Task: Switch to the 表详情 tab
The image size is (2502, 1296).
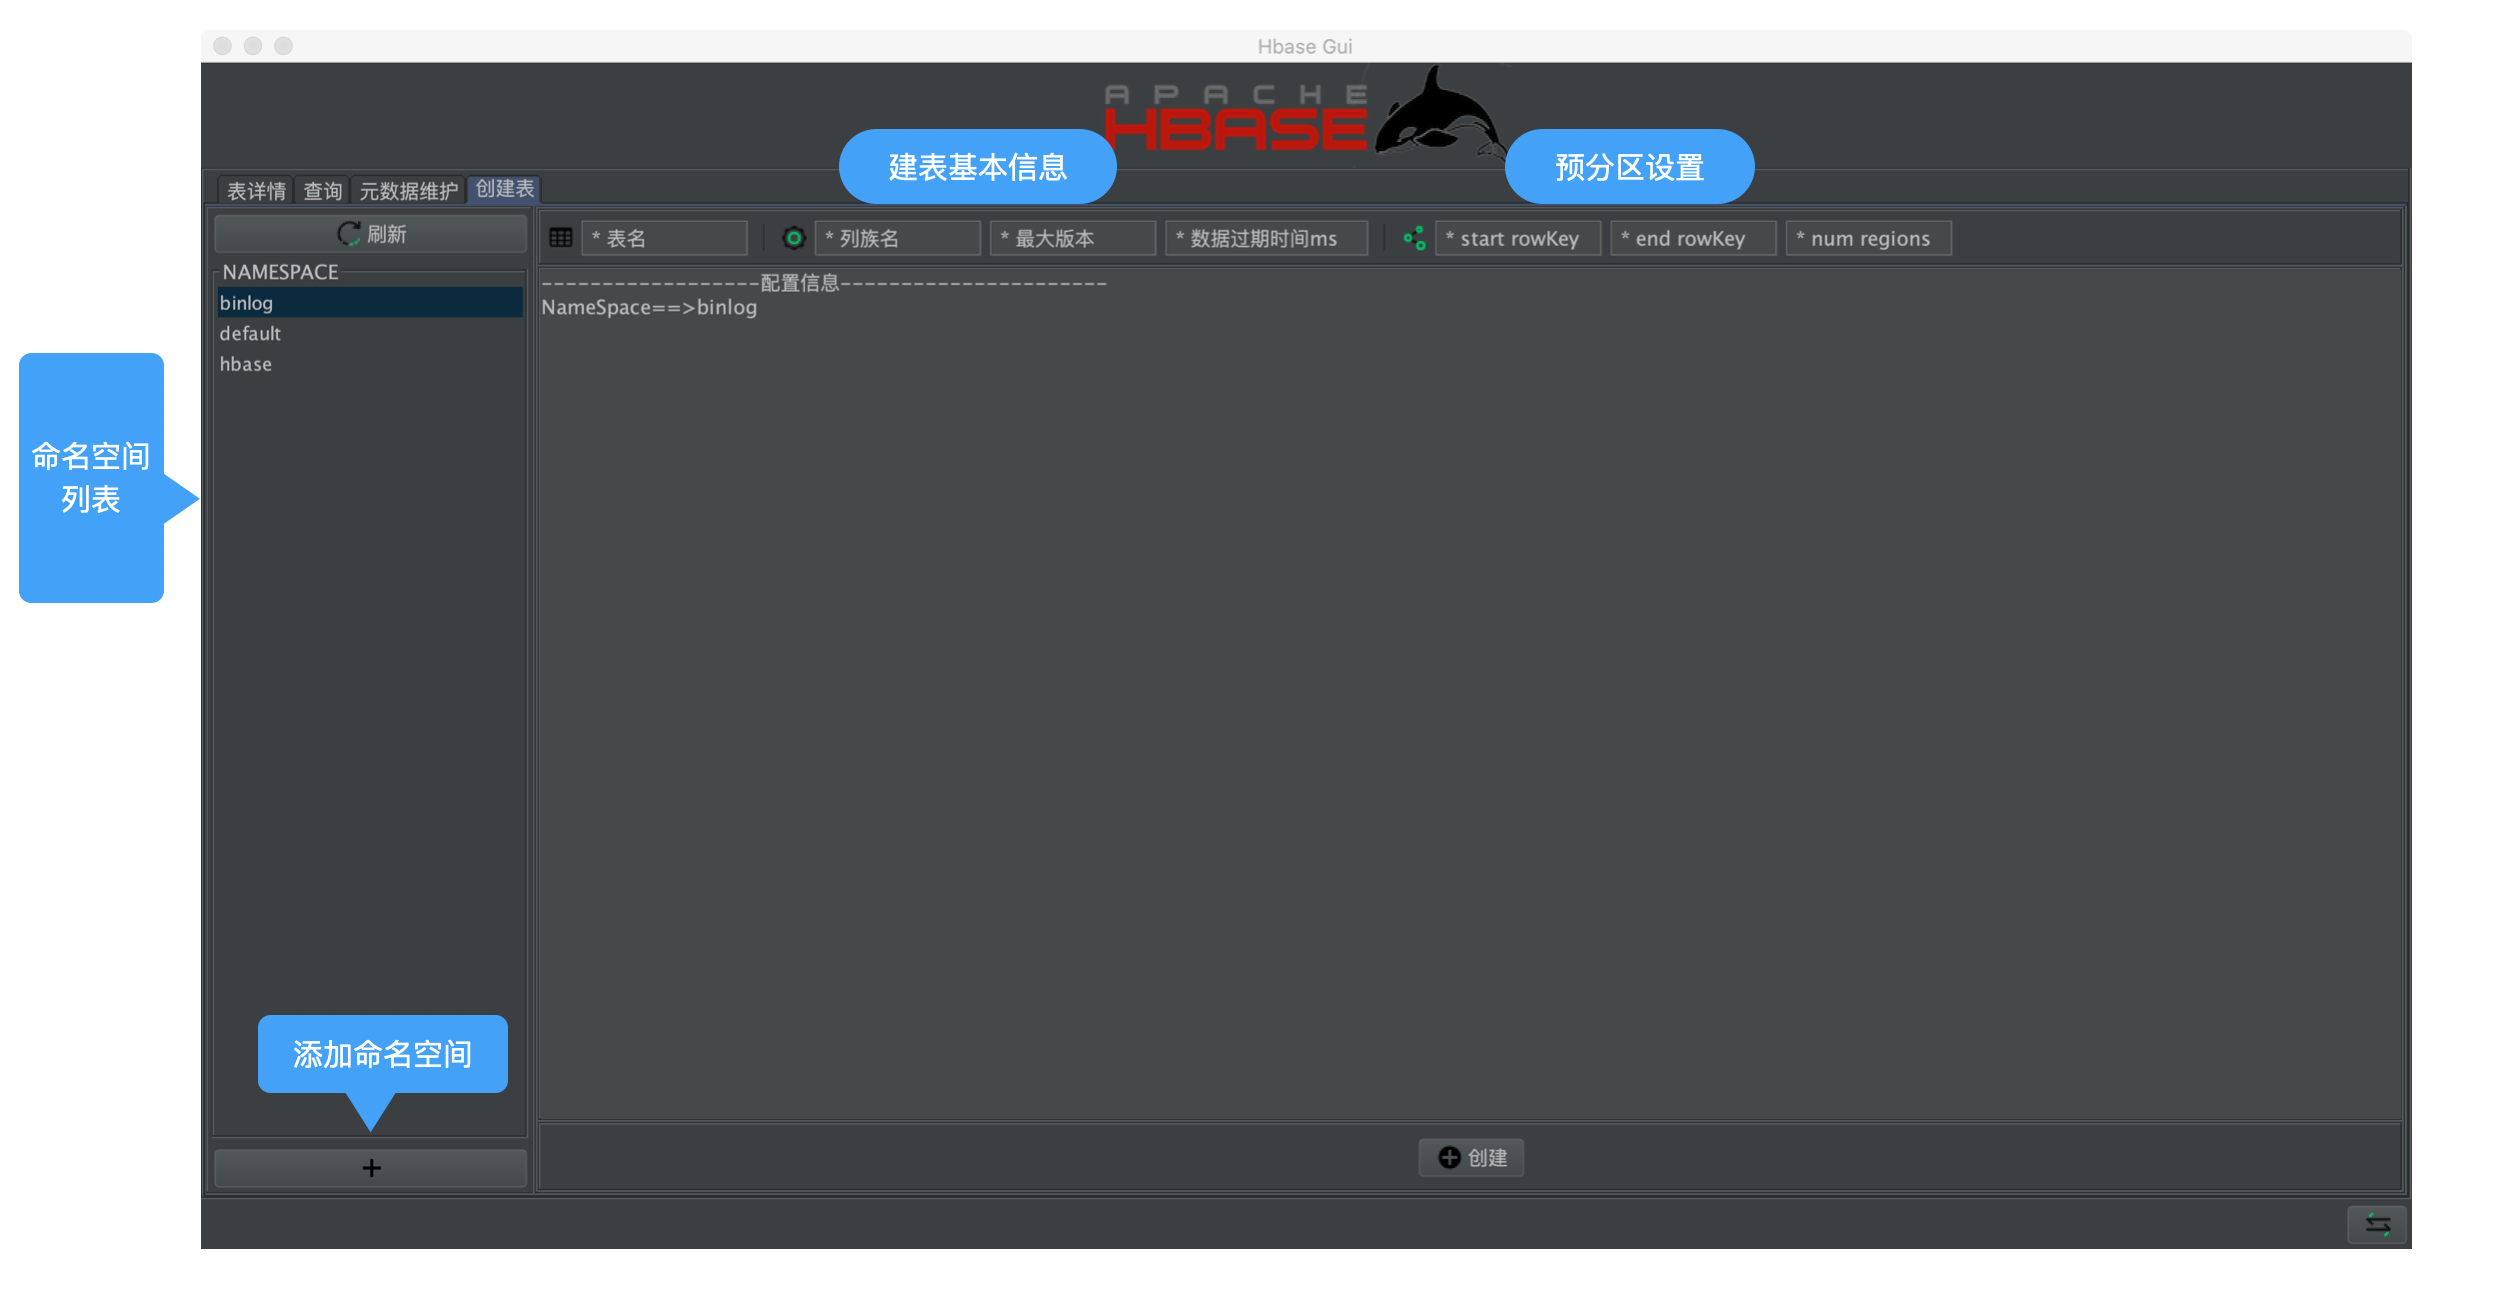Action: (254, 190)
